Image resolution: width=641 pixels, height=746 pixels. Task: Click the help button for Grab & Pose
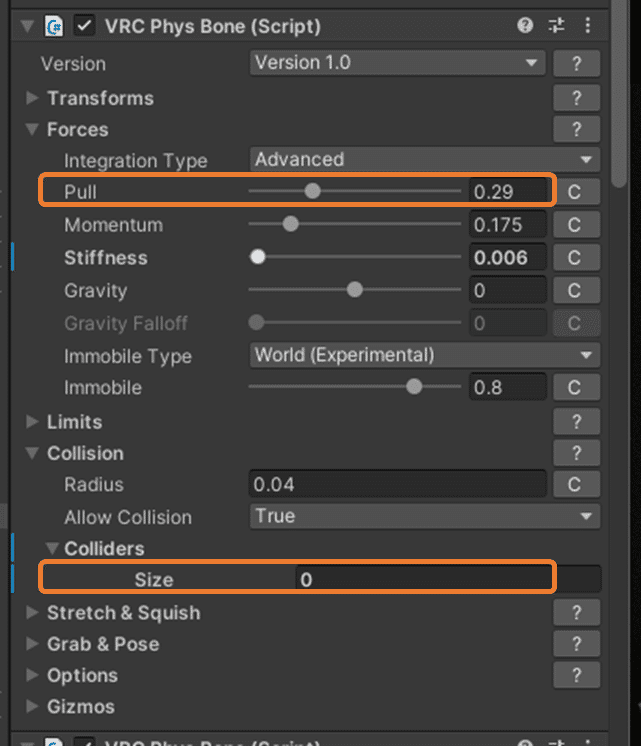click(x=576, y=644)
